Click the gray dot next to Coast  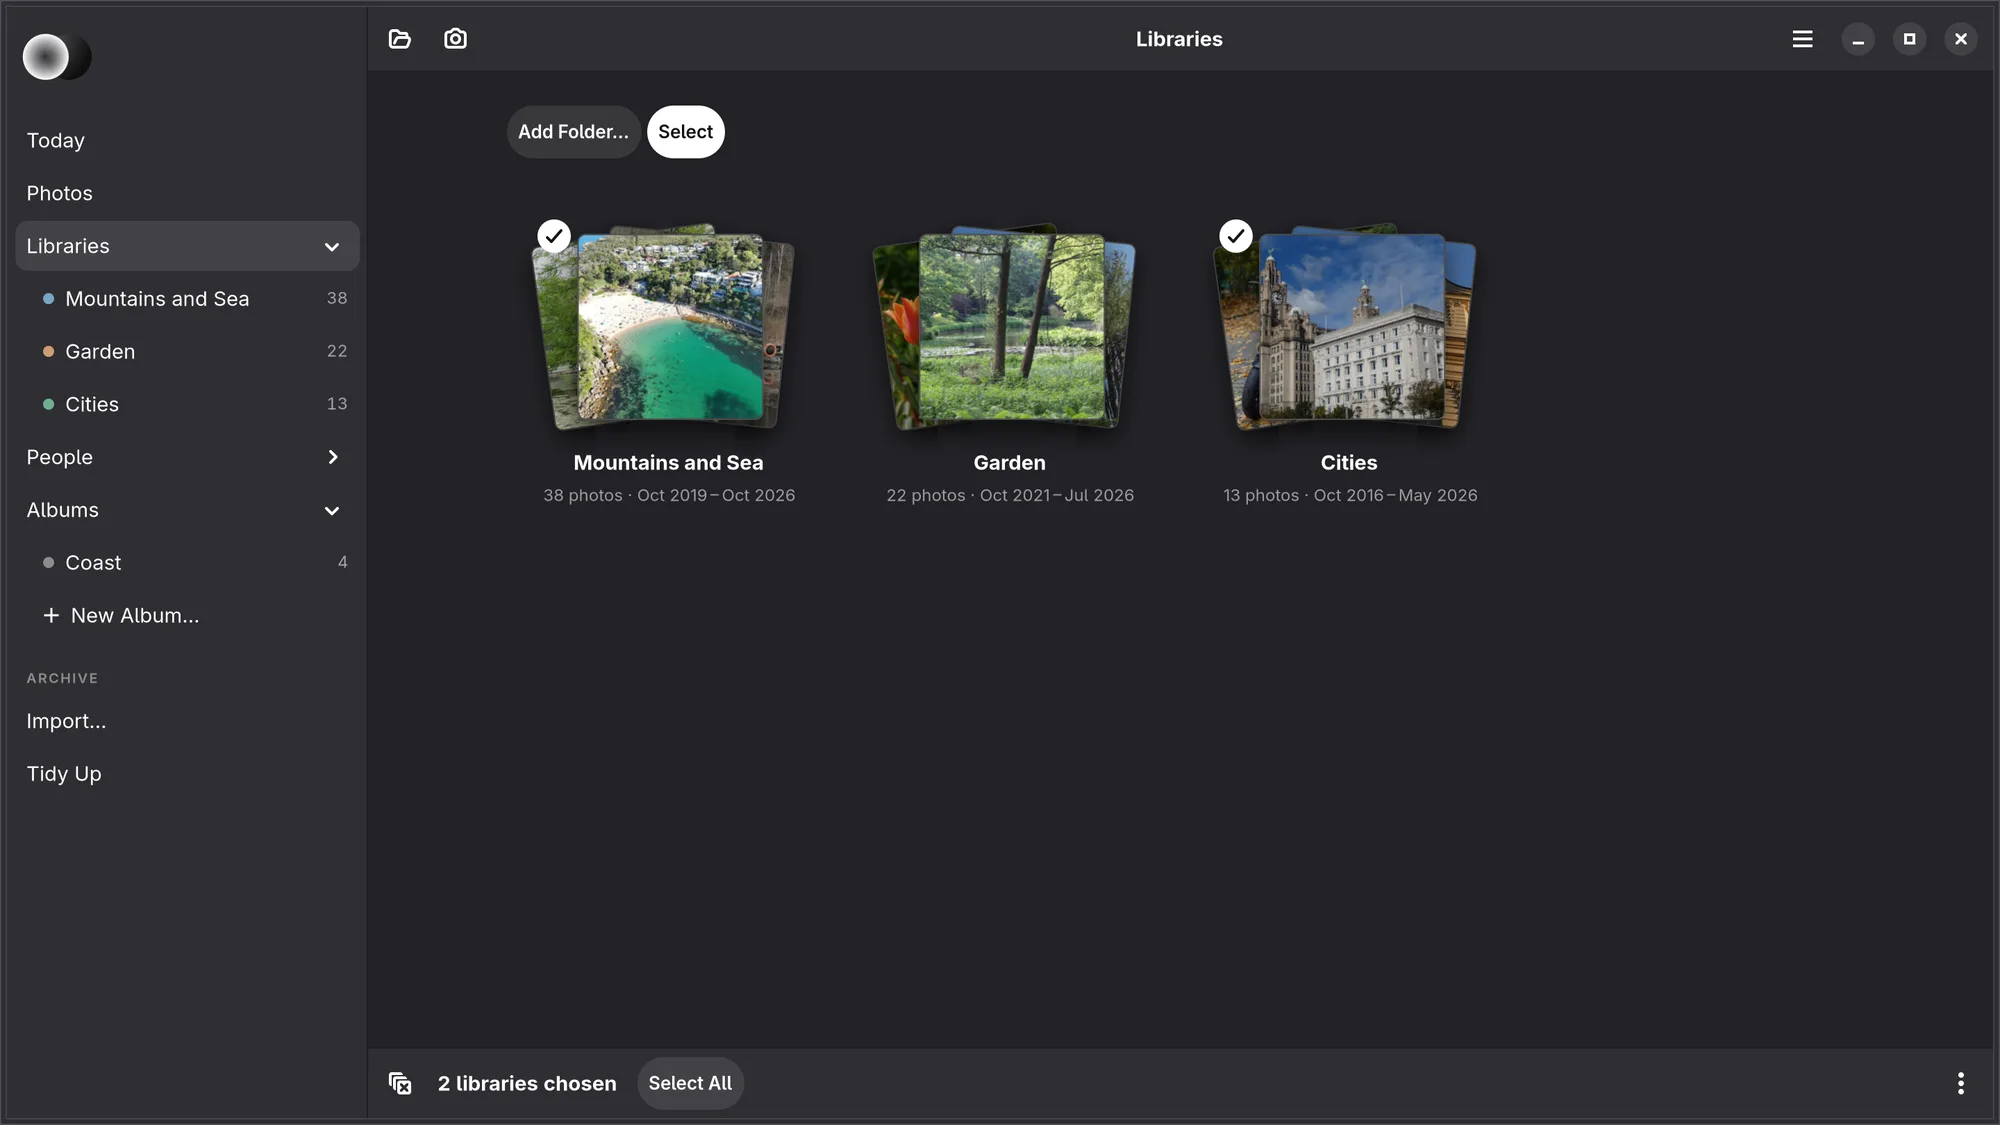point(48,563)
